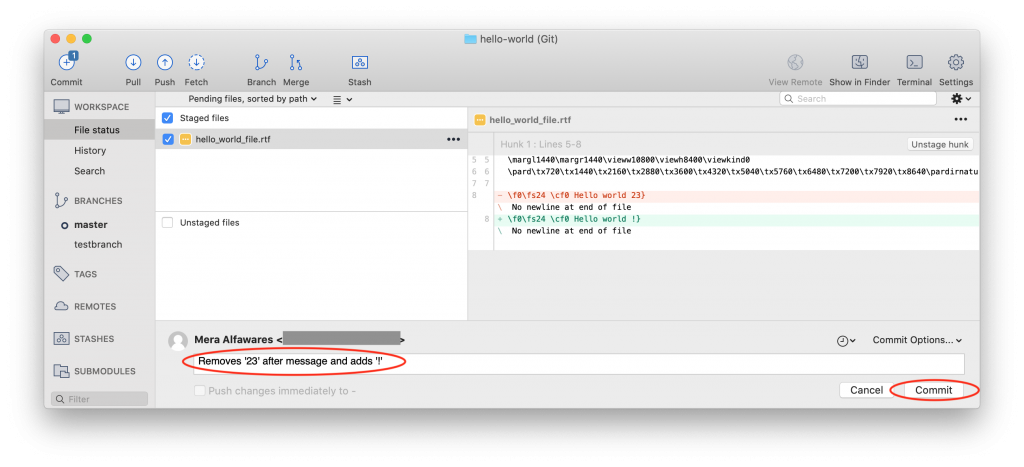The height and width of the screenshot is (467, 1024).
Task: Open Pending files sort dropdown
Action: [x=253, y=99]
